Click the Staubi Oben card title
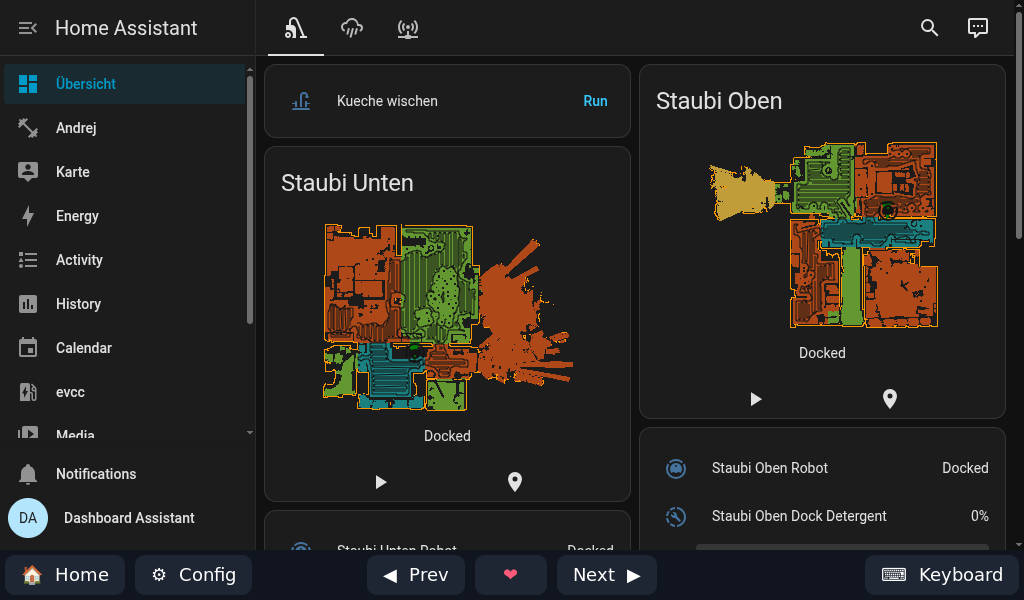1024x600 pixels. (719, 101)
